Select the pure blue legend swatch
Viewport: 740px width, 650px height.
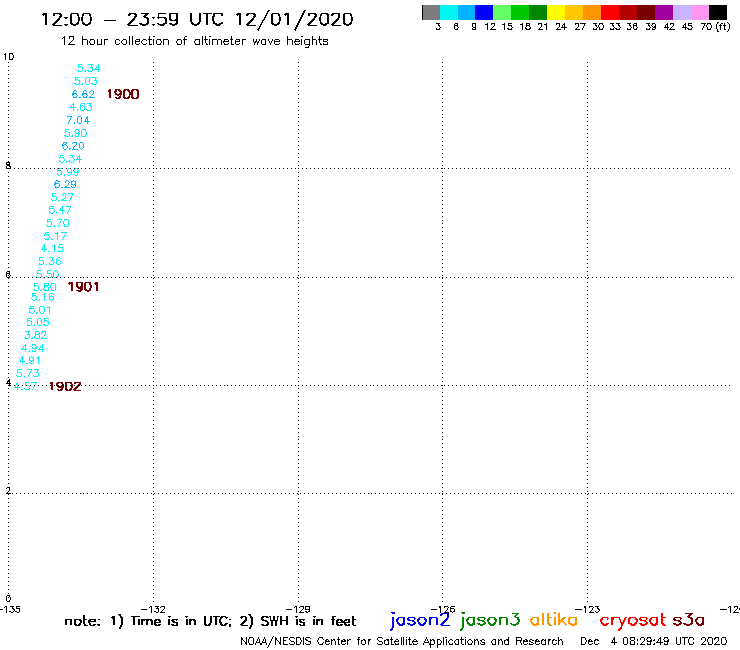point(484,12)
